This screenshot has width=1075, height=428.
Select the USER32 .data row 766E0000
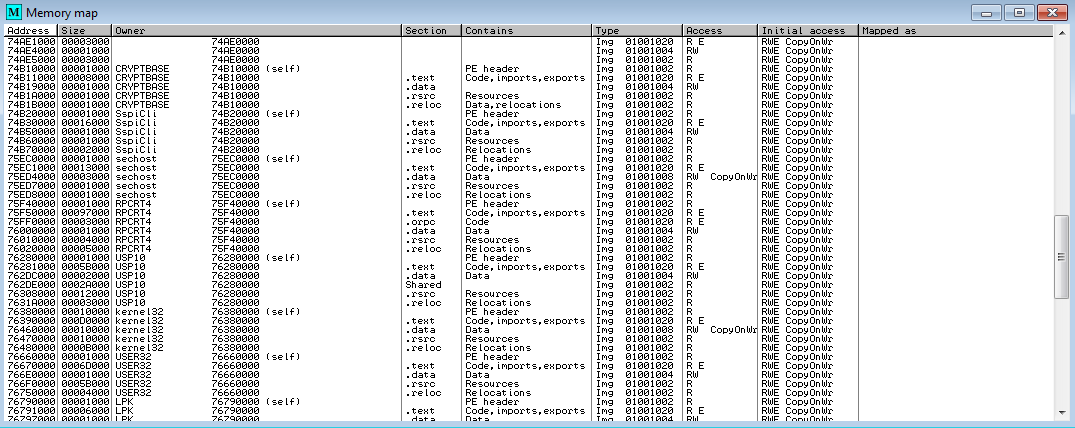[x=529, y=375]
